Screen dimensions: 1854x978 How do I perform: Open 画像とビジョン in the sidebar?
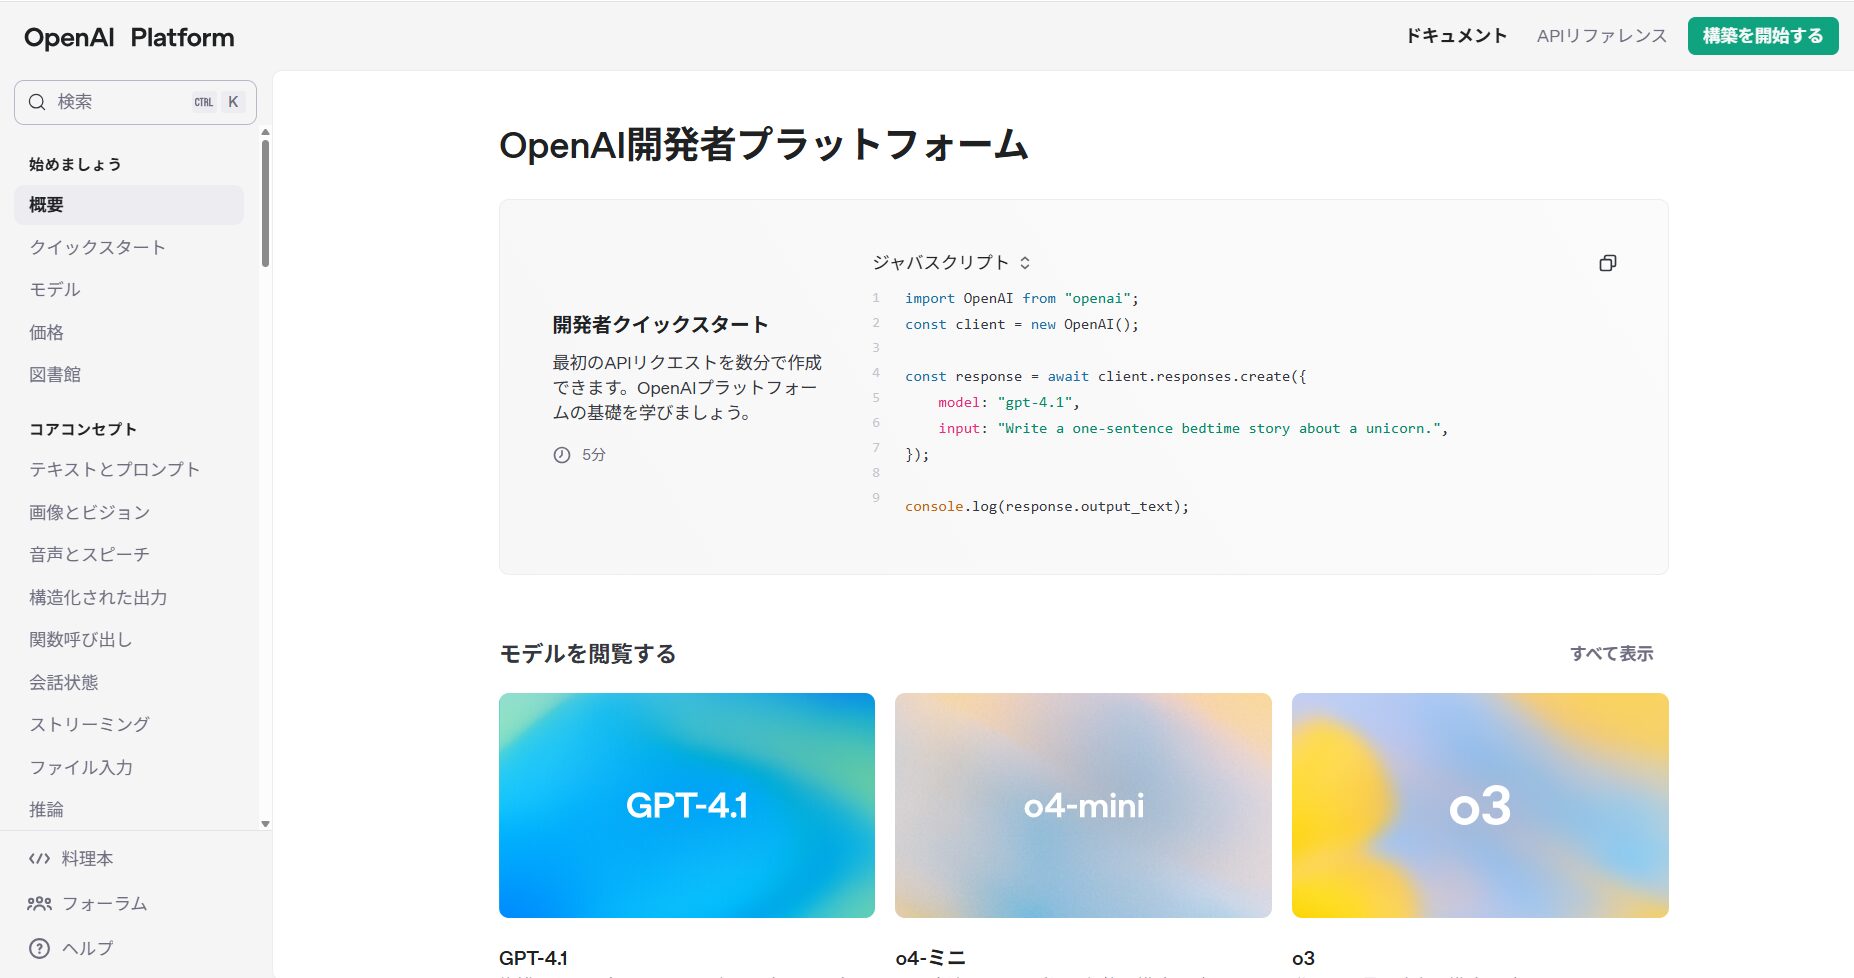(x=129, y=512)
